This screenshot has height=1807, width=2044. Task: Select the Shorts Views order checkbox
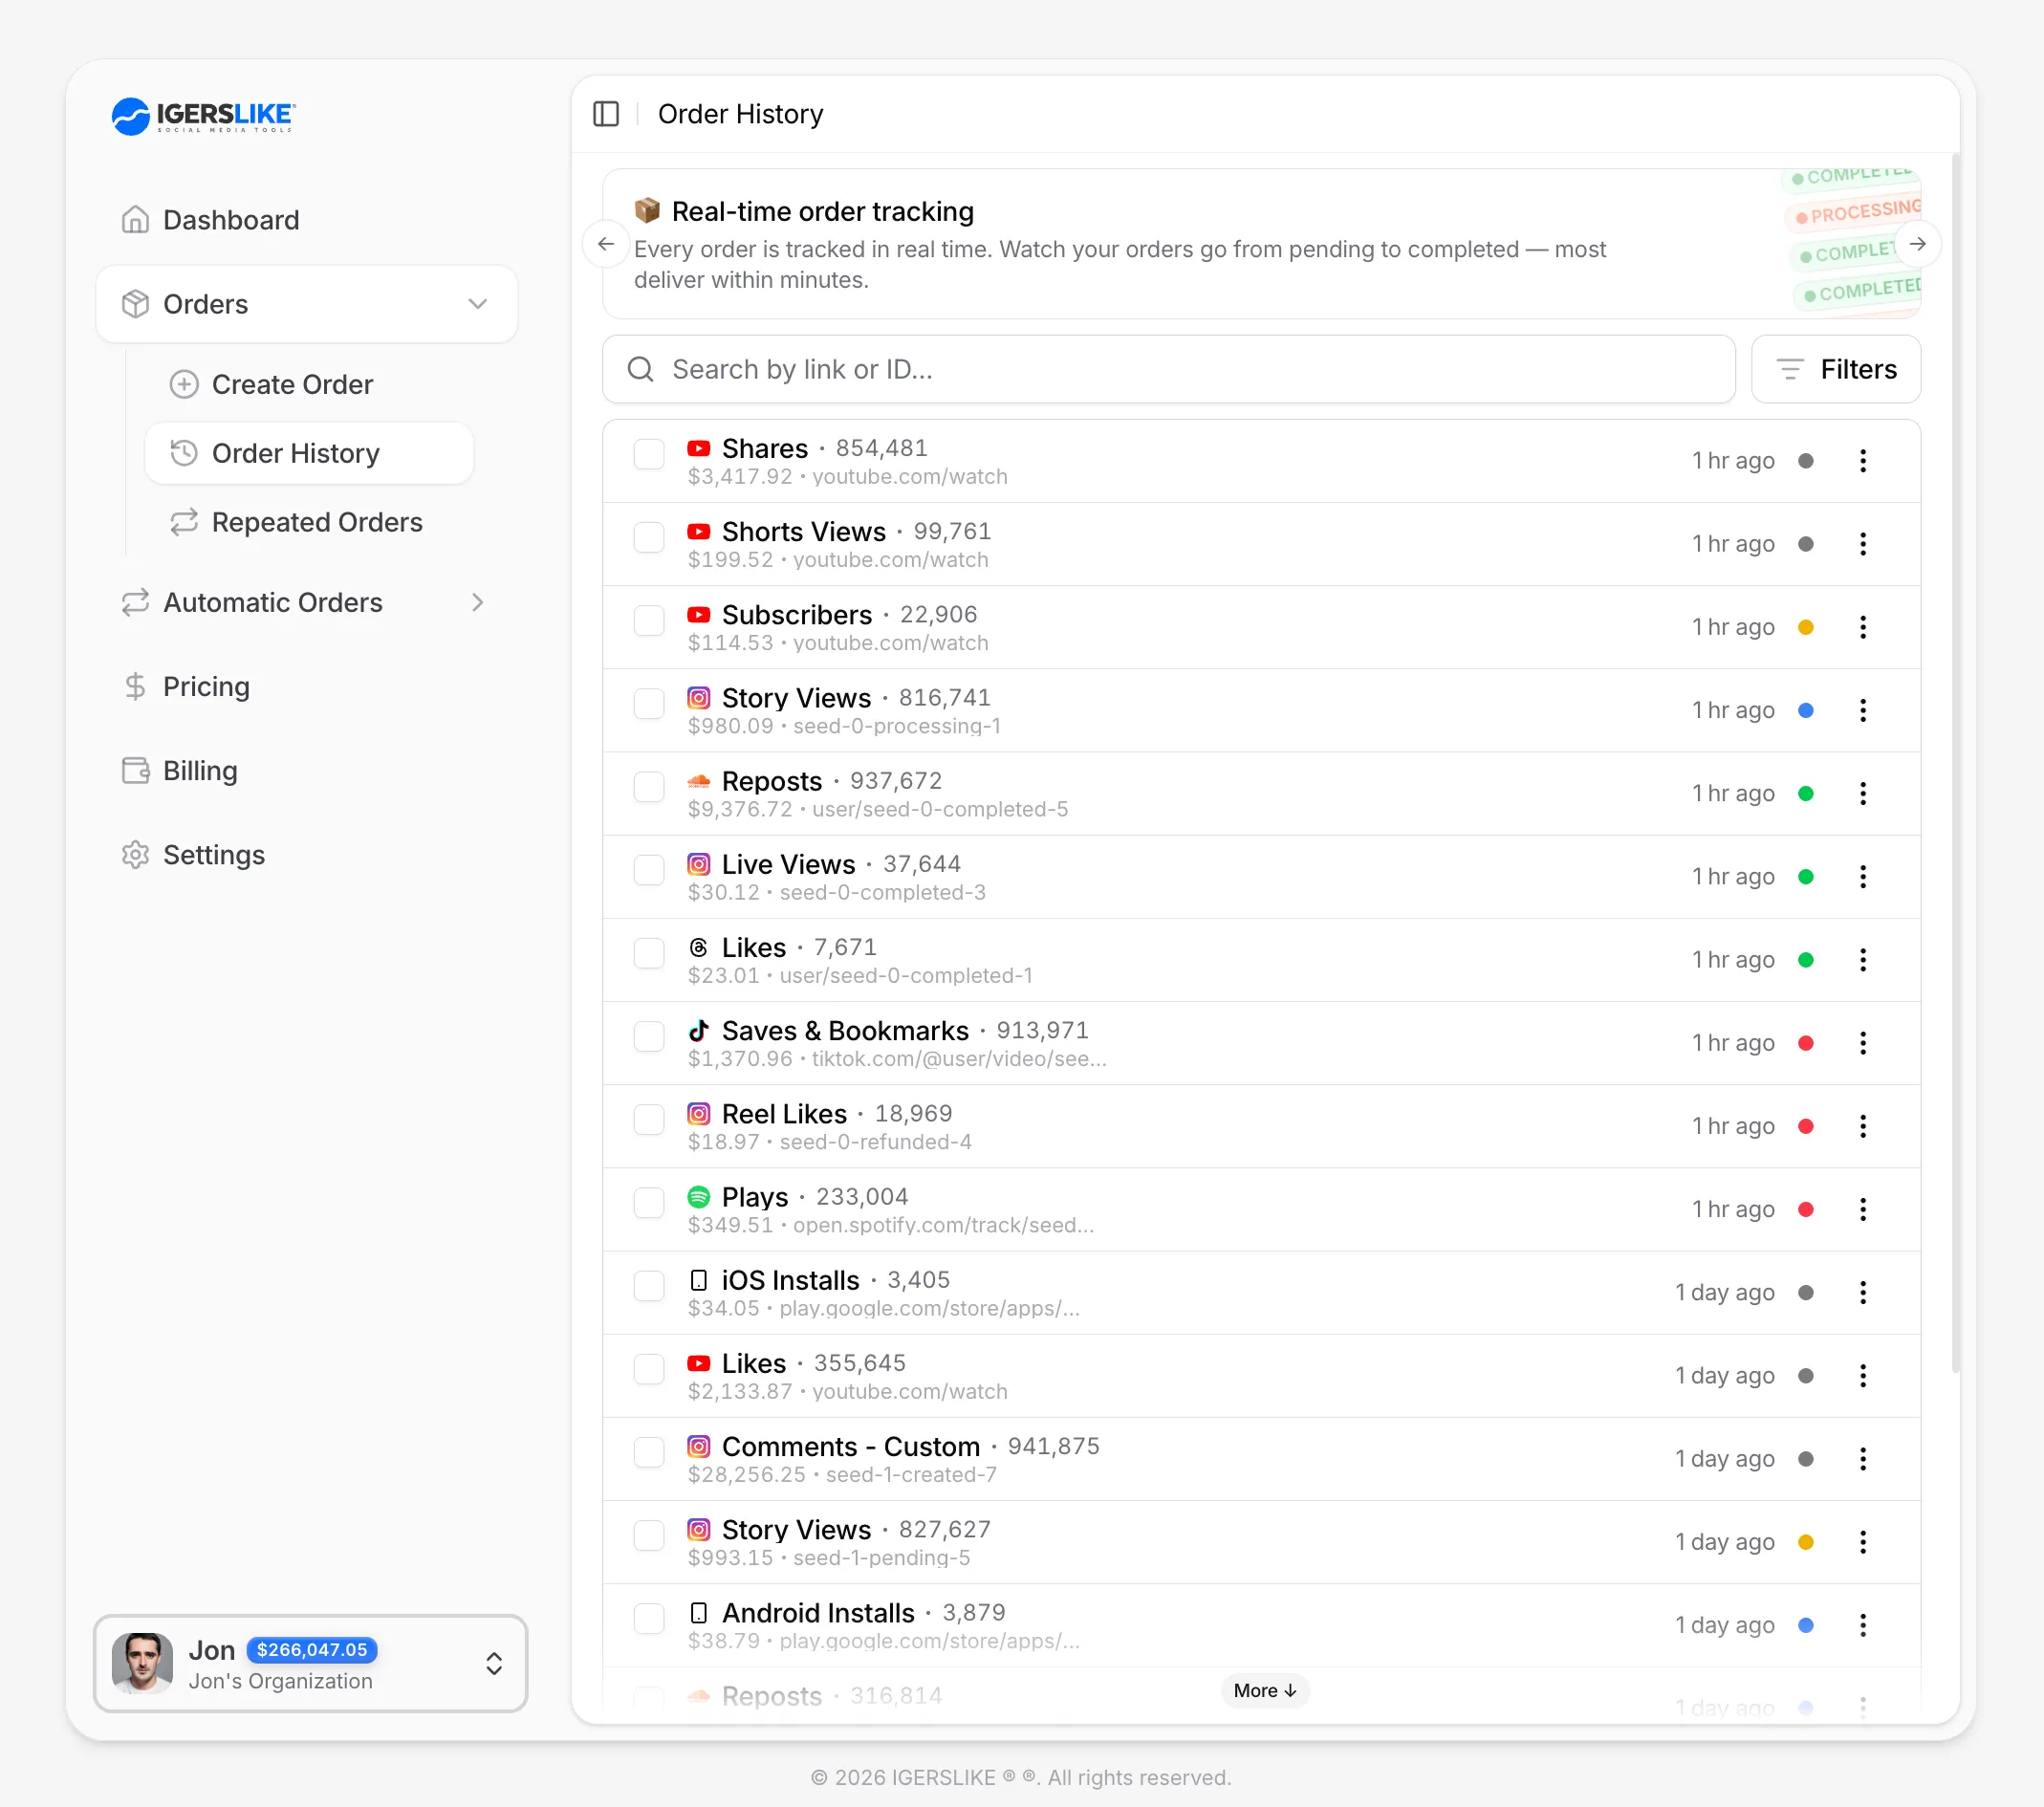pyautogui.click(x=649, y=537)
